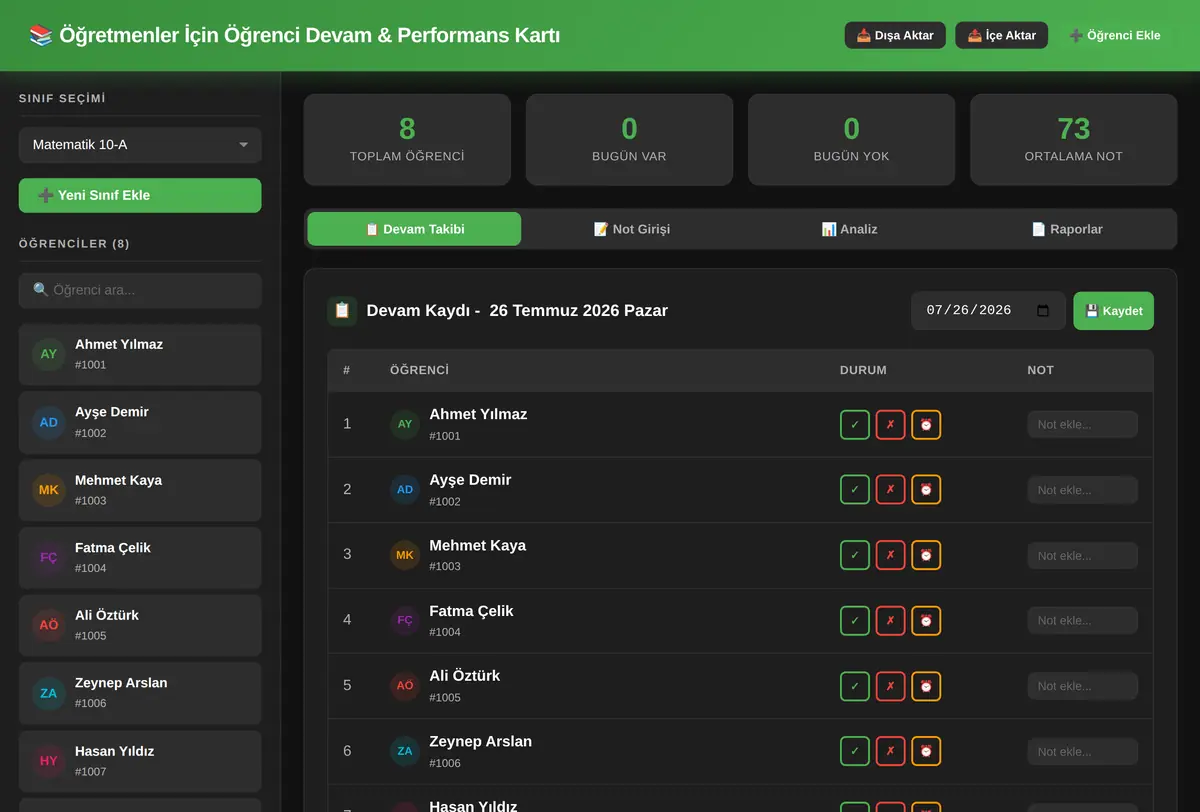This screenshot has width=1200, height=812.
Task: Click the red X icon for Mehmet Kaya
Action: coord(891,555)
